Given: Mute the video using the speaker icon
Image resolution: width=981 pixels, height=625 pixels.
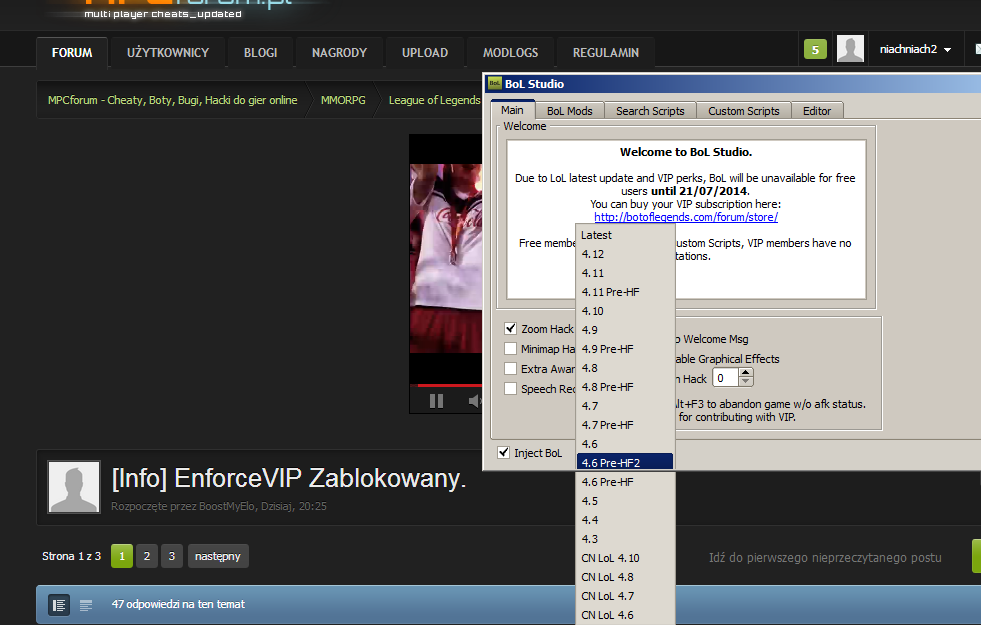Looking at the screenshot, I should coord(475,401).
